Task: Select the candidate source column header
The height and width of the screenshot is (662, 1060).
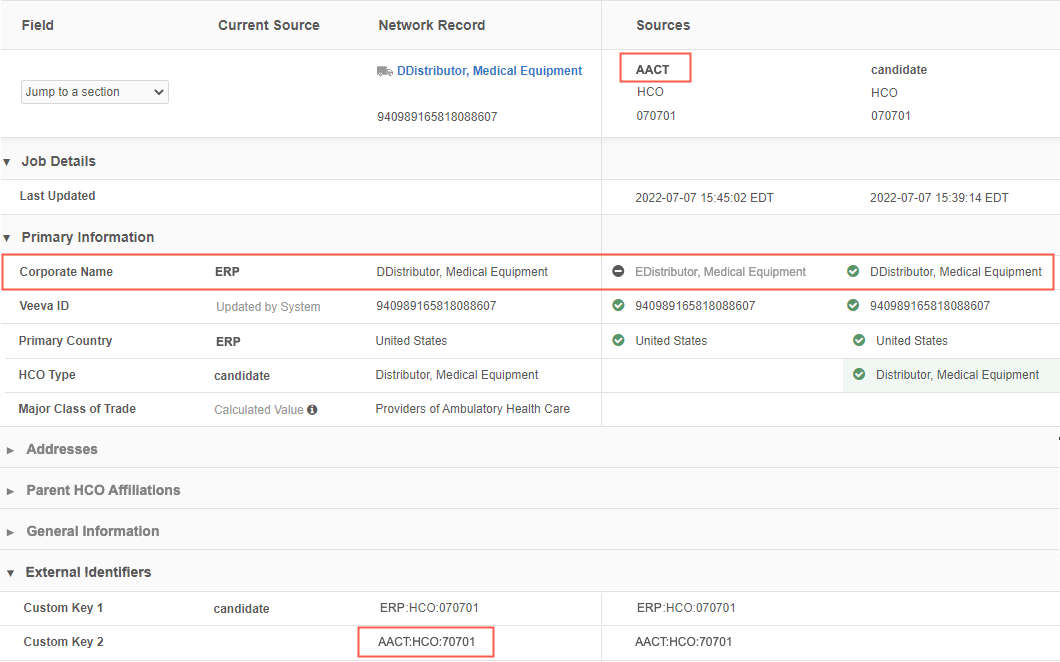Action: click(899, 70)
